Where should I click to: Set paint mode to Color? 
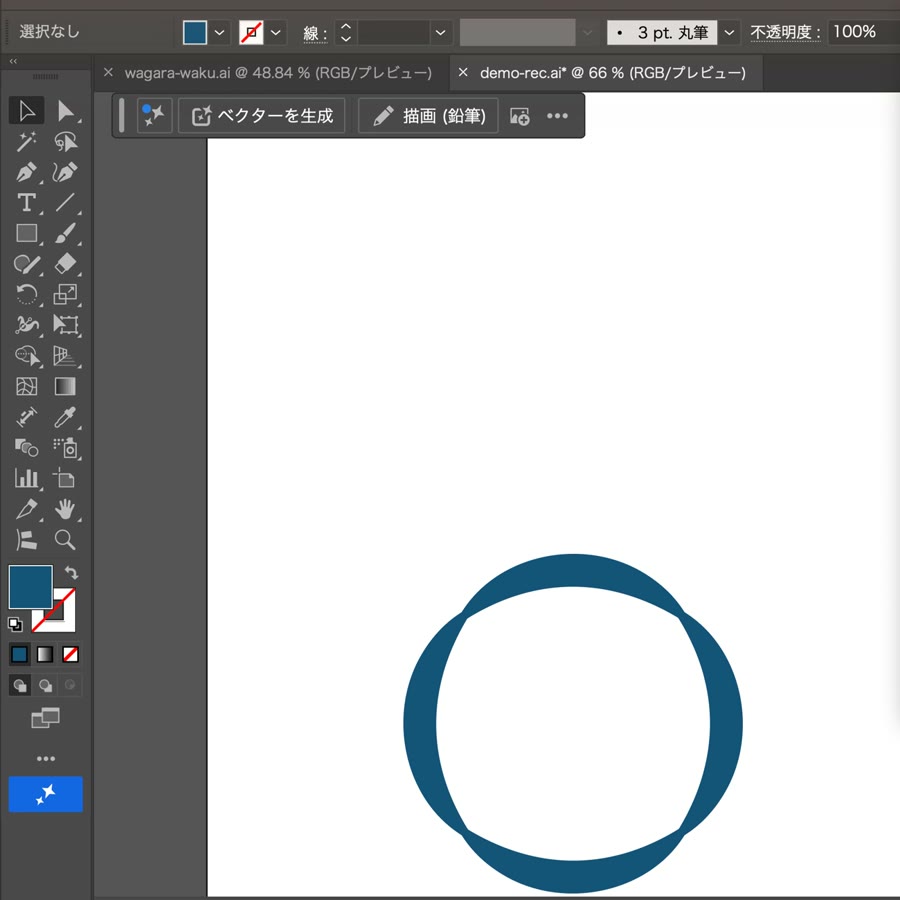pos(20,654)
